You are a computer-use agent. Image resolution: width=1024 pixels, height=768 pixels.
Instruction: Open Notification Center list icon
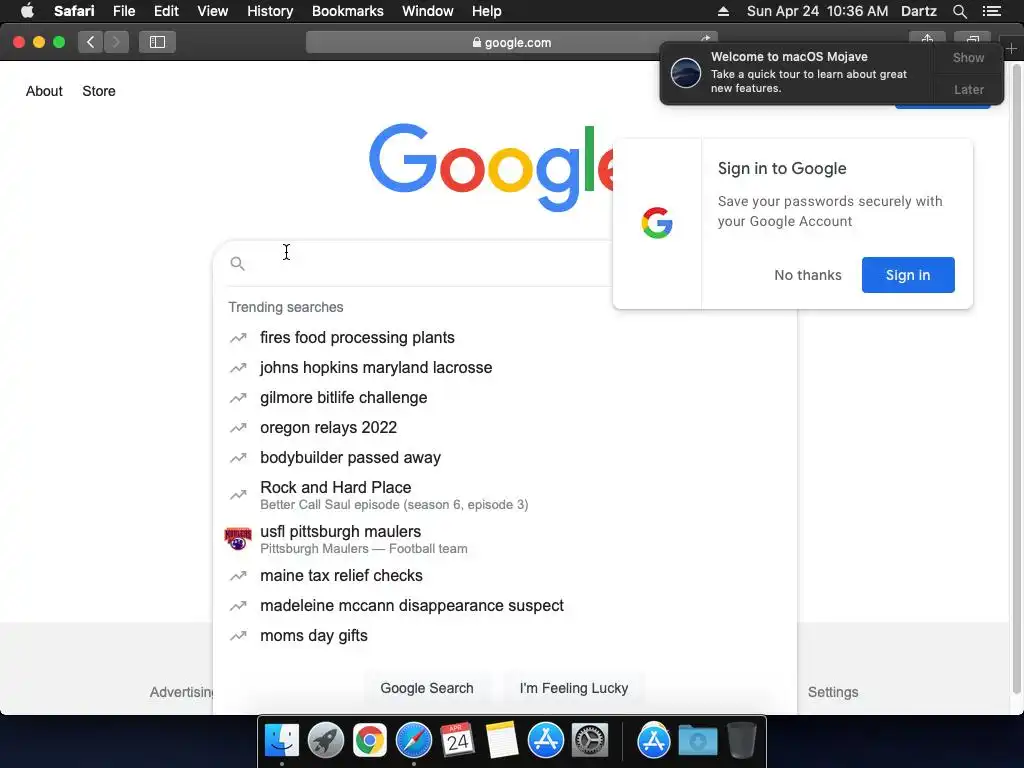tap(992, 11)
